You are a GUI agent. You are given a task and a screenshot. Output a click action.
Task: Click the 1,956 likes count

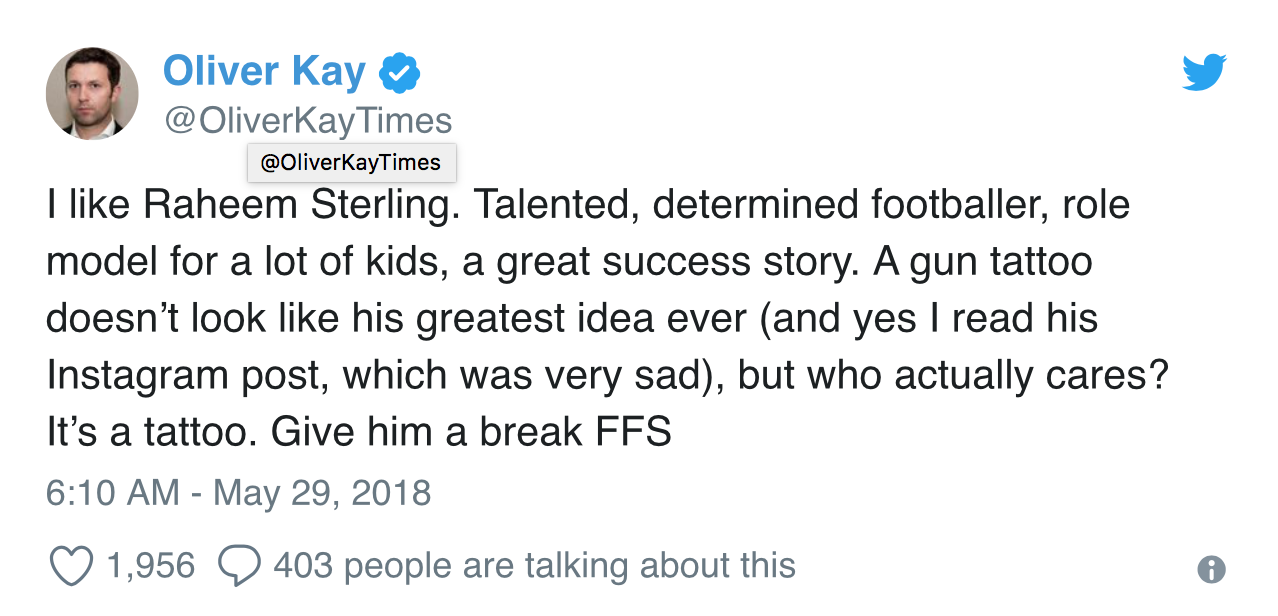tap(150, 566)
